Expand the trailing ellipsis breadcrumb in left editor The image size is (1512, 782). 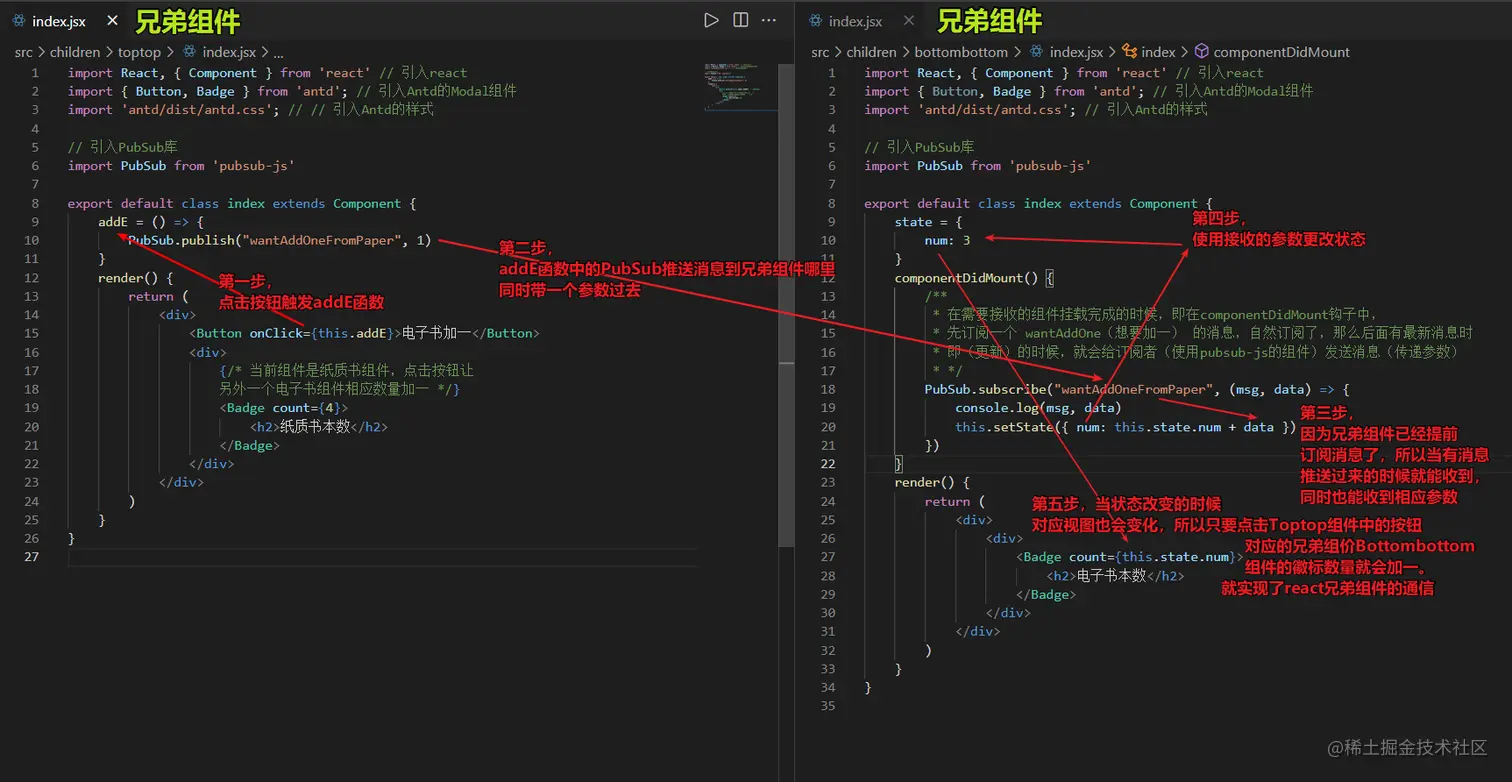click(279, 52)
